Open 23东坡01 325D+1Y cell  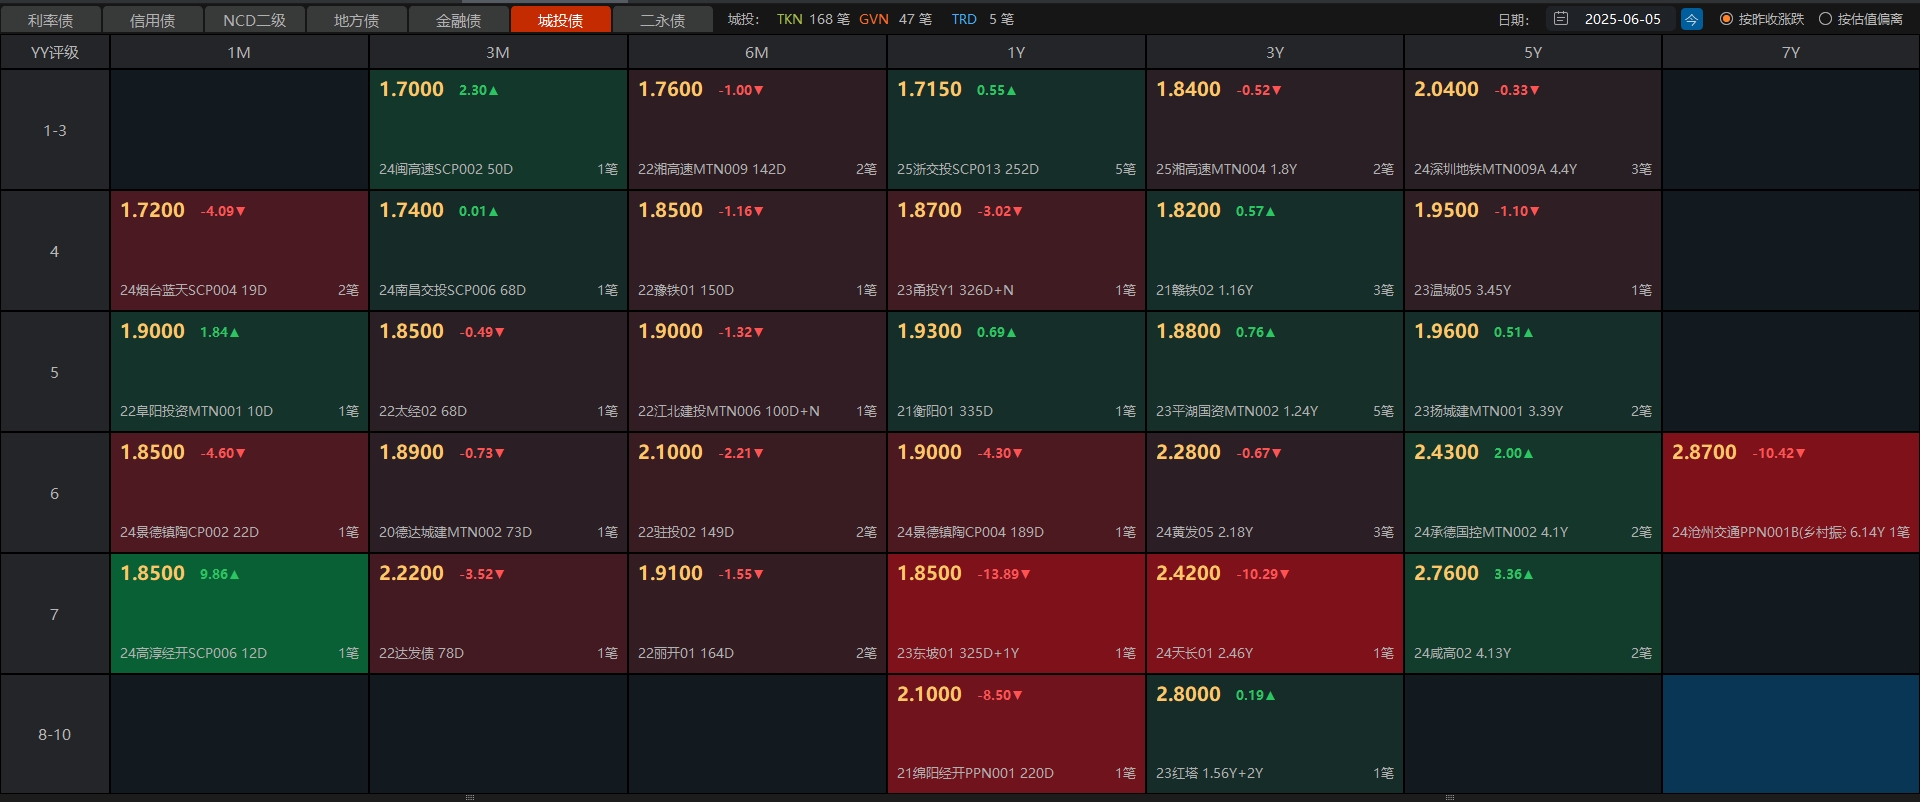(x=1016, y=614)
